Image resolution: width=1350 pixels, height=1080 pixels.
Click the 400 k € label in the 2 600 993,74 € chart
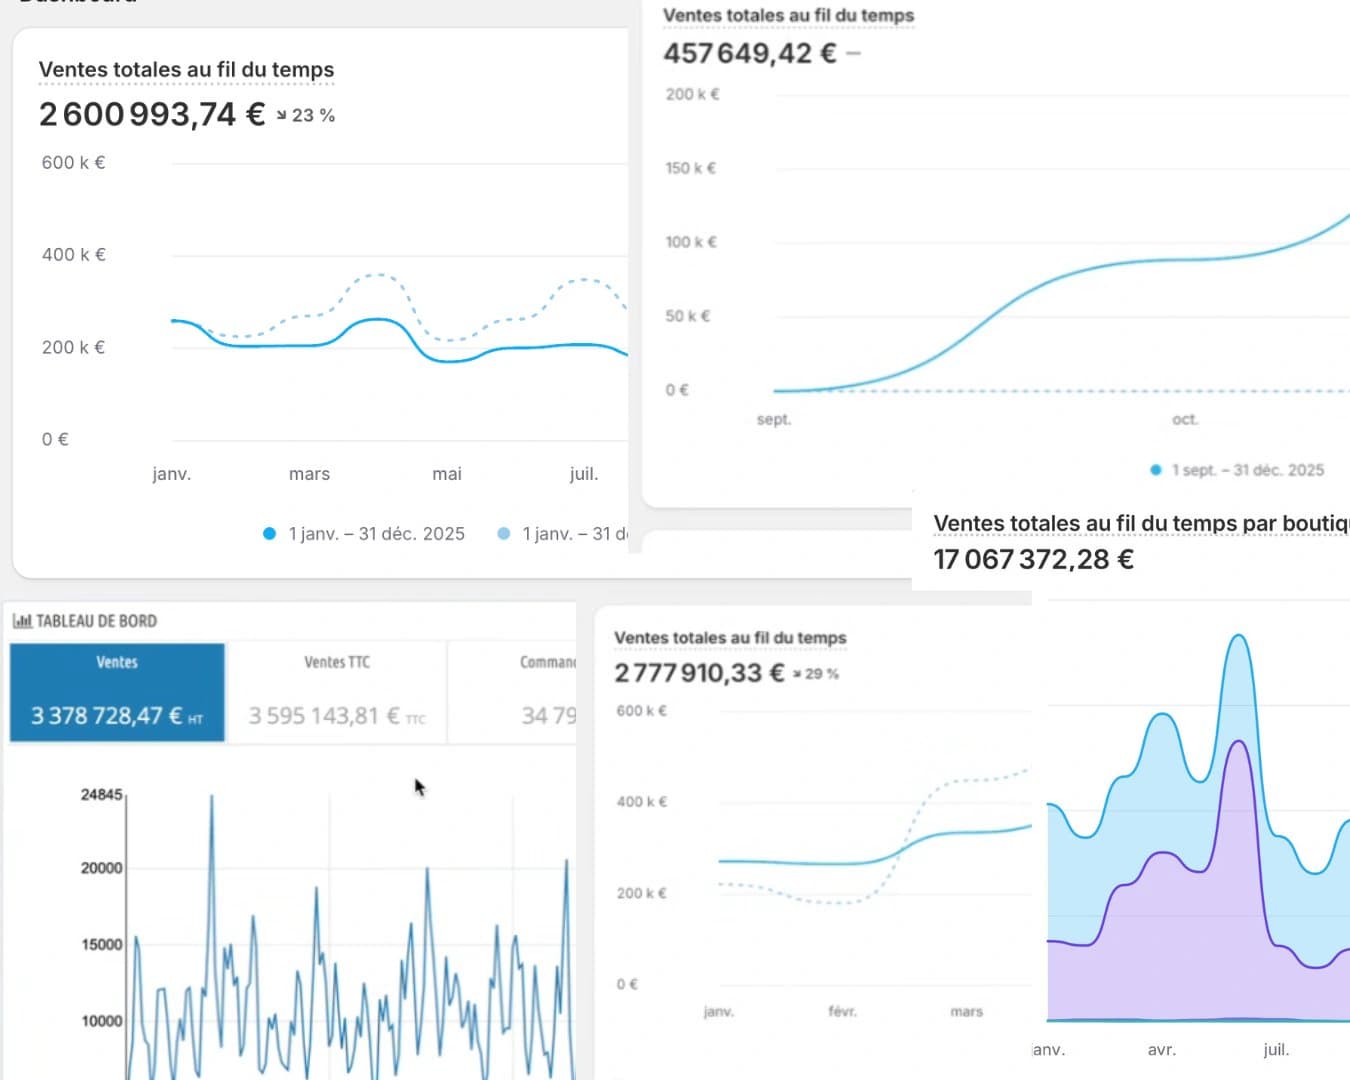click(73, 255)
